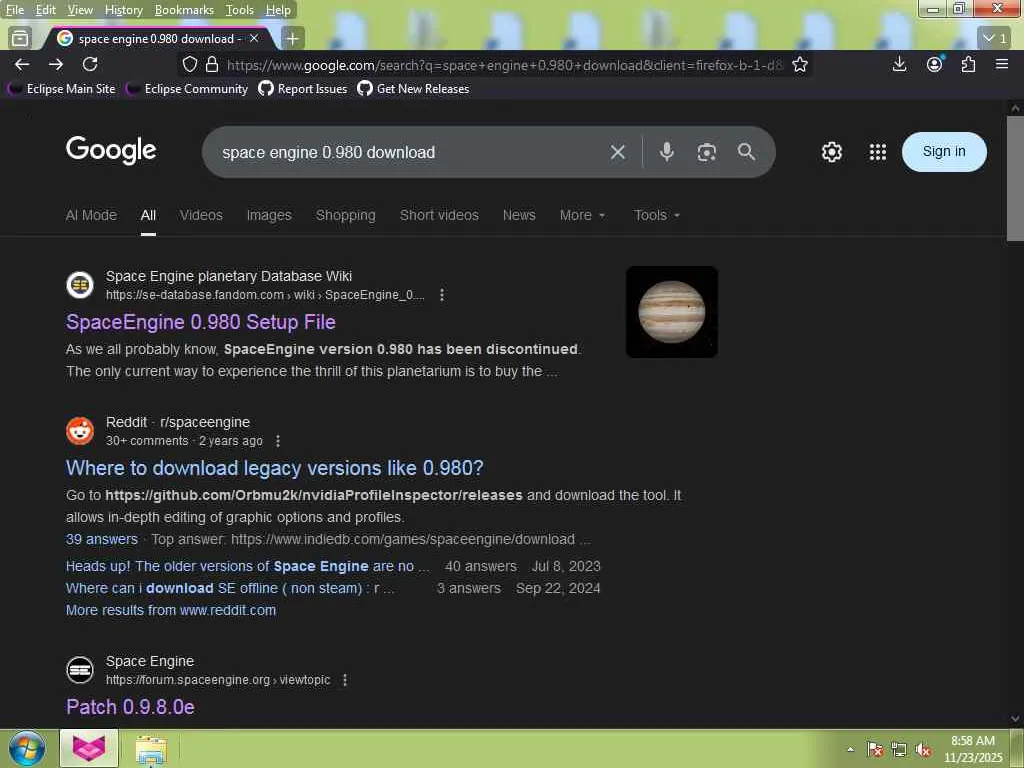This screenshot has width=1024, height=768.
Task: Open a new tab with plus button
Action: click(293, 39)
